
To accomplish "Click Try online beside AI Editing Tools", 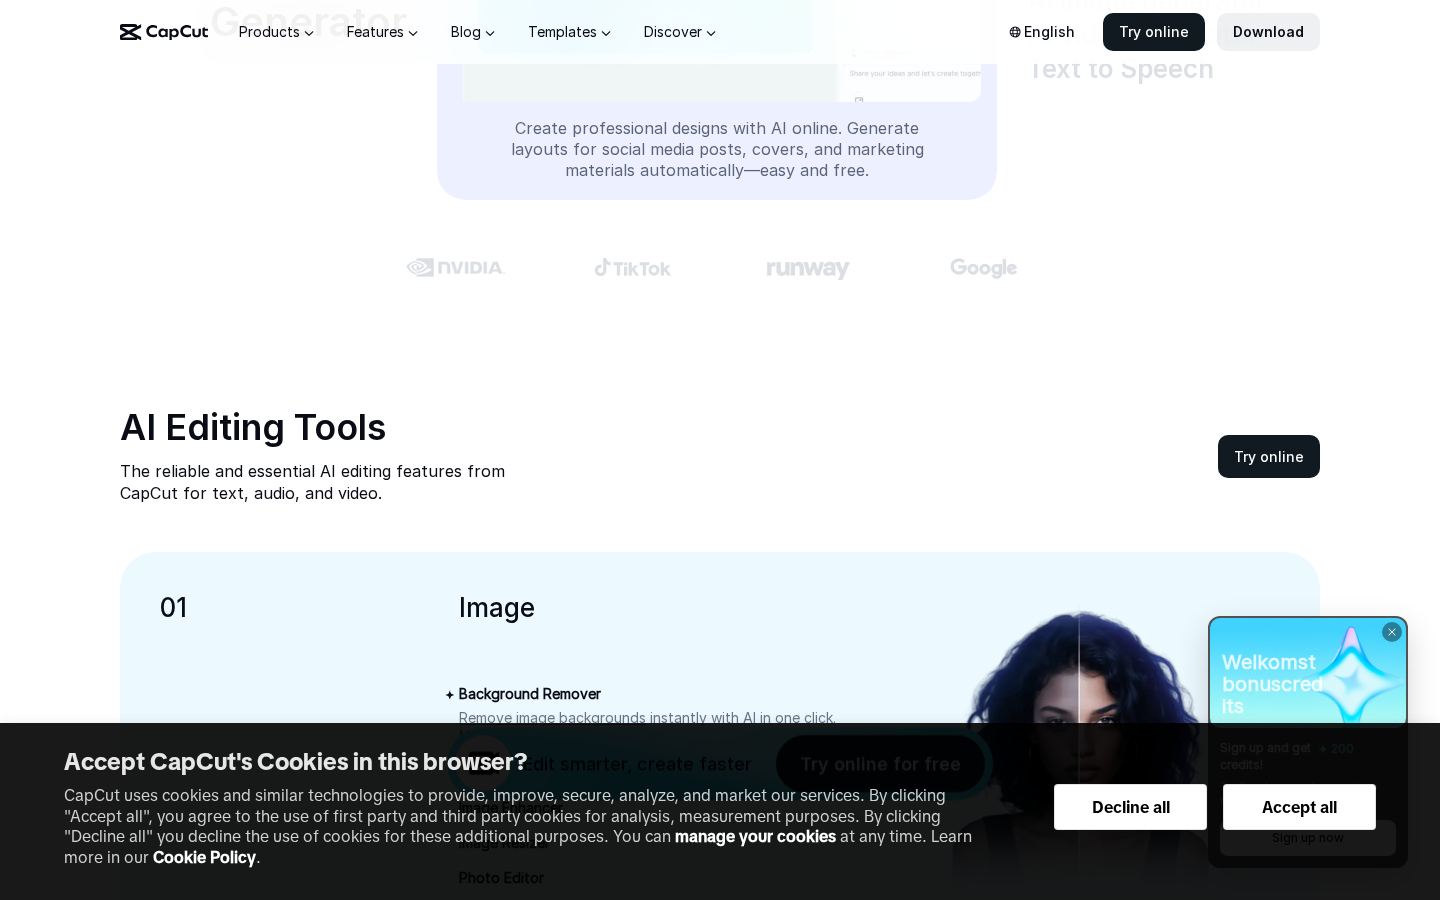I will 1269,456.
